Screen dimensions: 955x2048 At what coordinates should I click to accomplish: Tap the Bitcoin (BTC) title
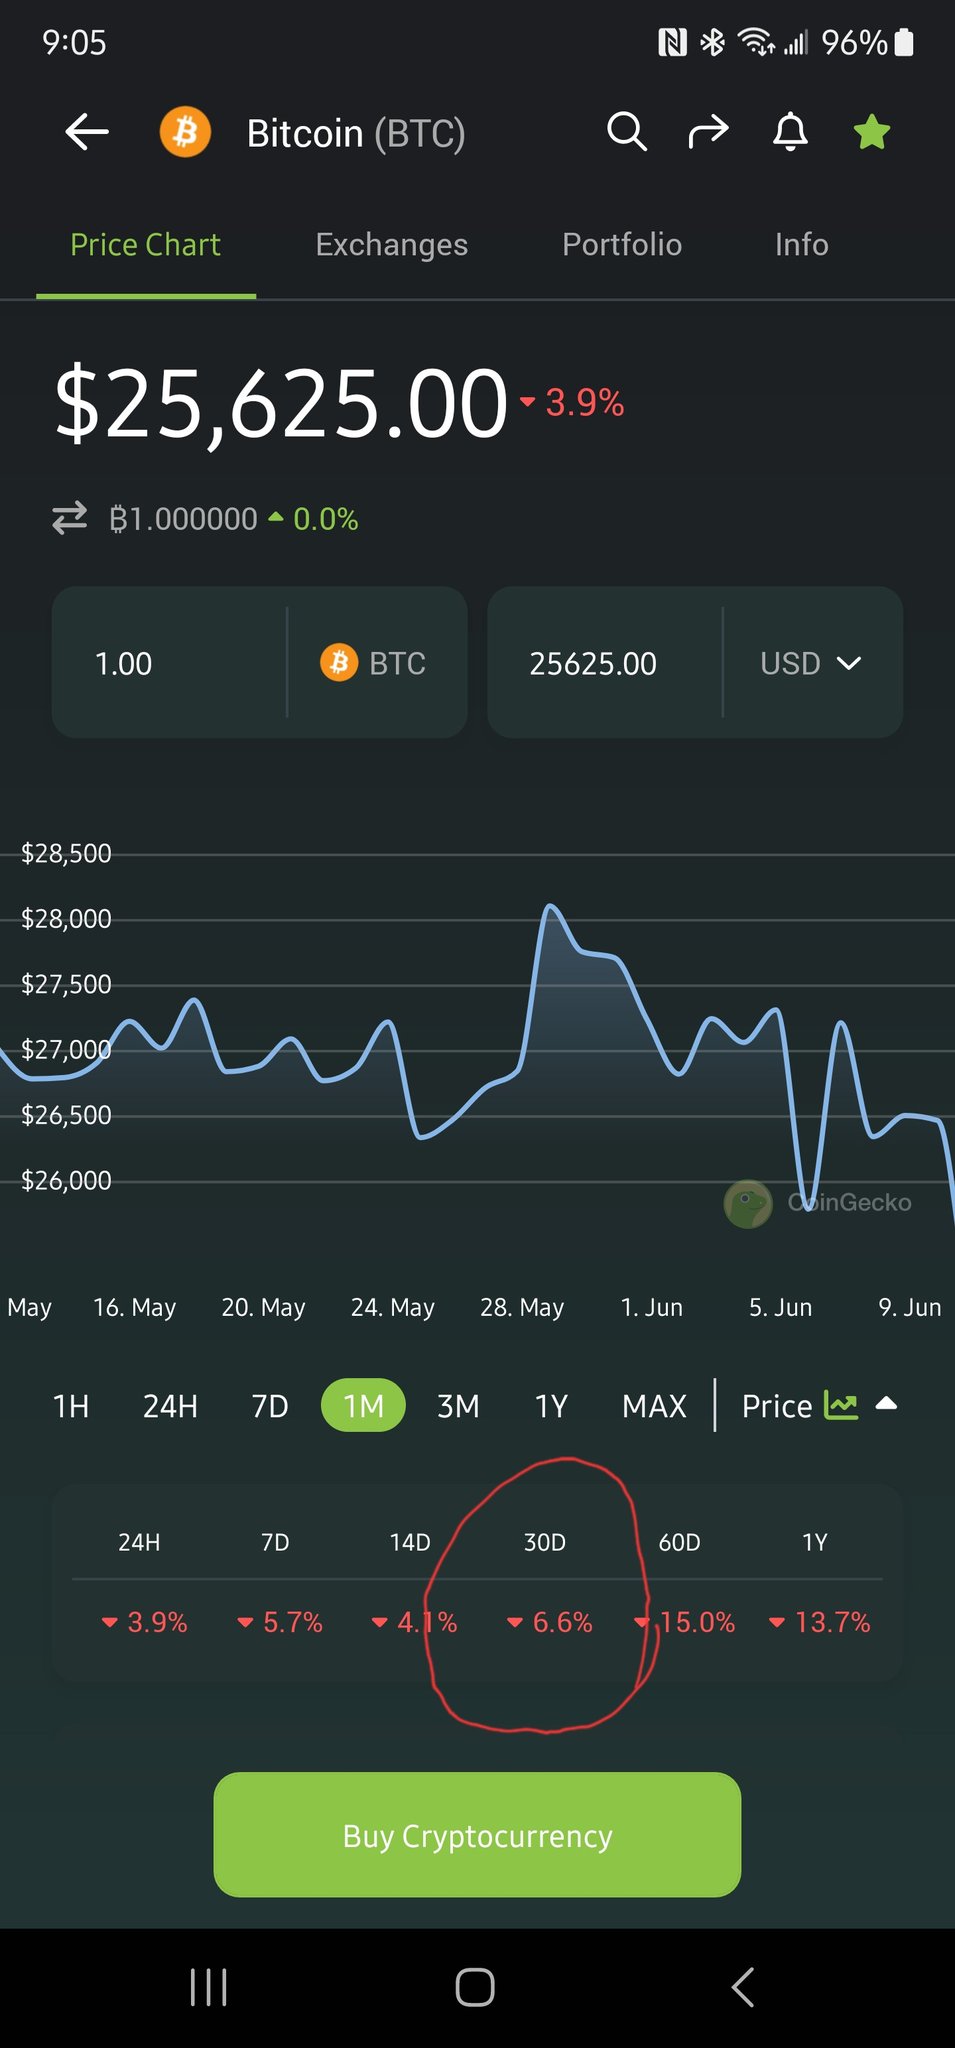pyautogui.click(x=356, y=133)
